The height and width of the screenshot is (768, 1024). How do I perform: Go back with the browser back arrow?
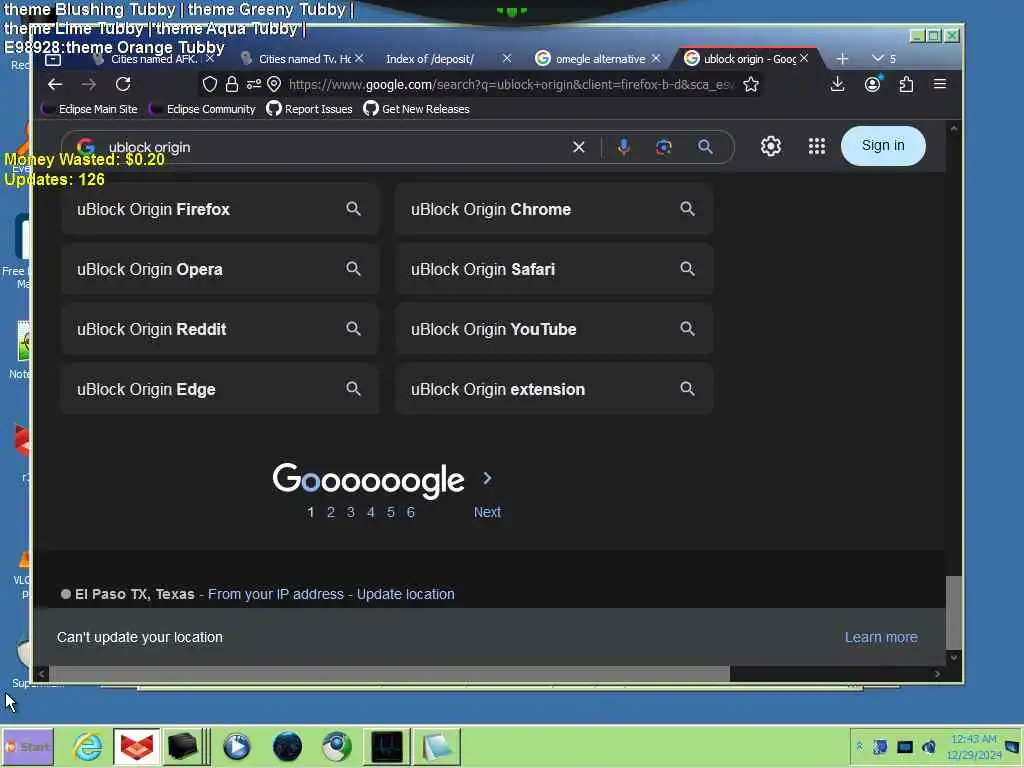pos(55,84)
